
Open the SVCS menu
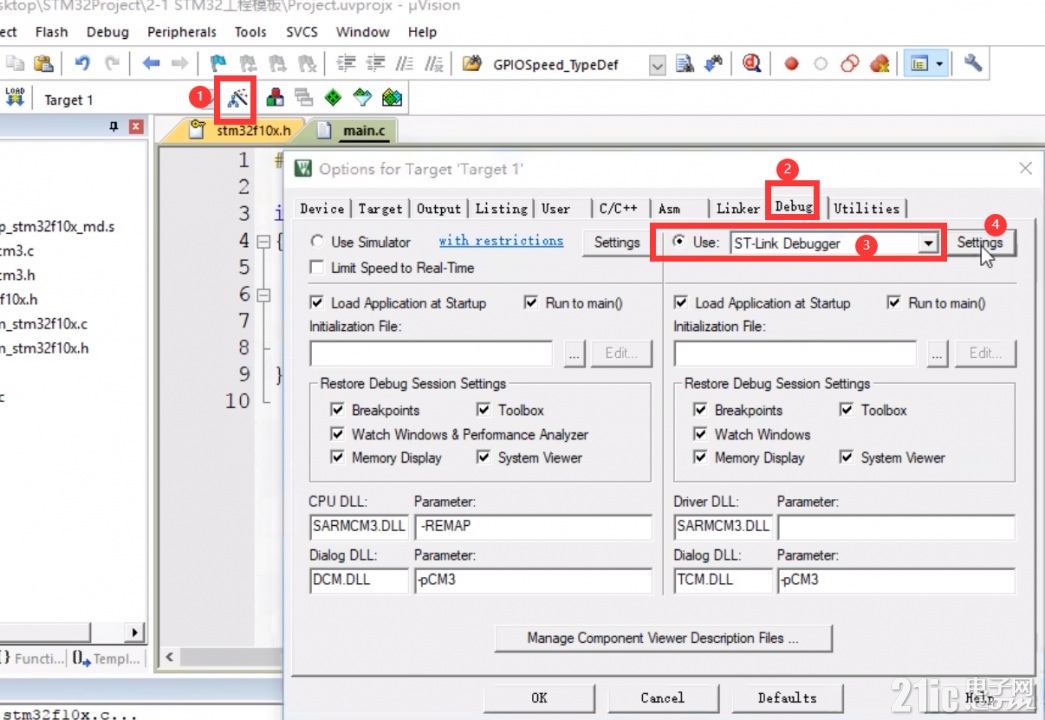tap(301, 32)
